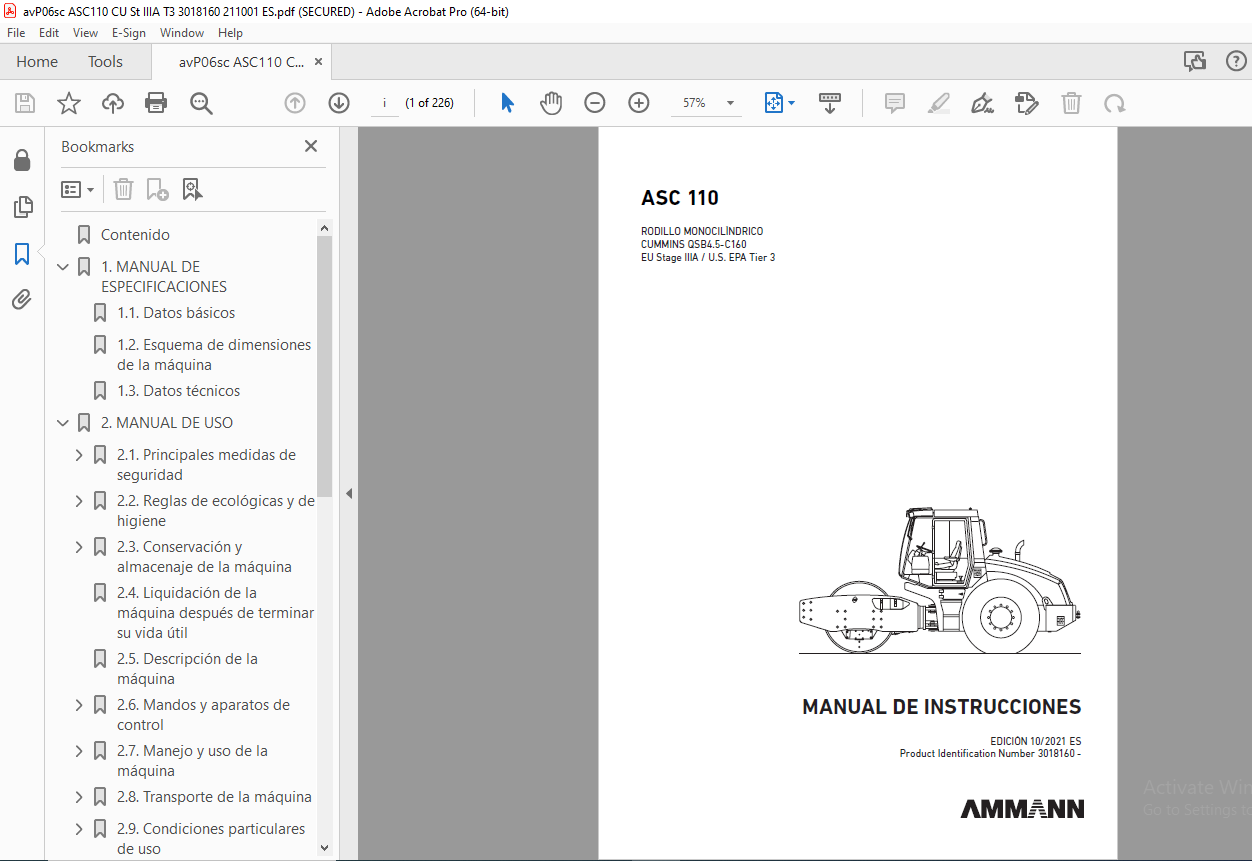Click the add new bookmark icon
The image size is (1252, 861).
(157, 189)
